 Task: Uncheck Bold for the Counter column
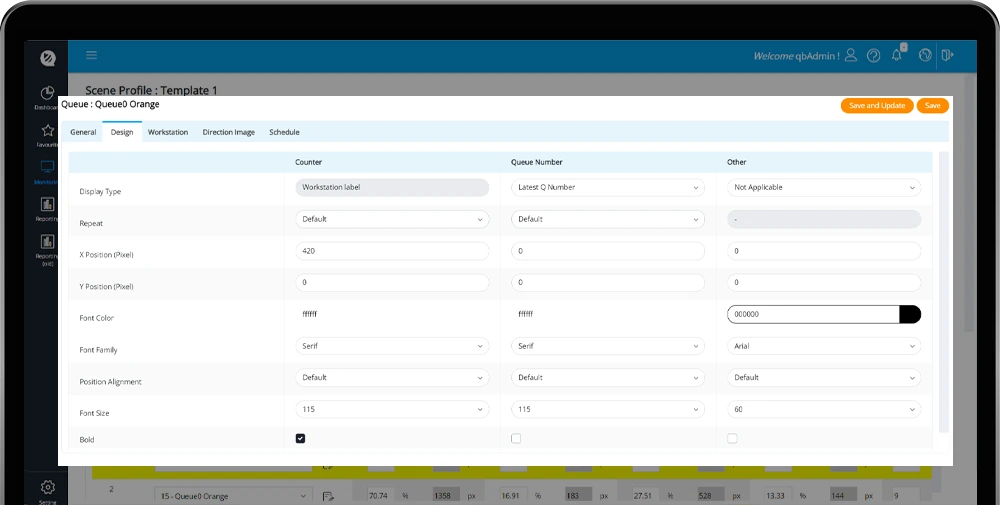click(x=301, y=439)
